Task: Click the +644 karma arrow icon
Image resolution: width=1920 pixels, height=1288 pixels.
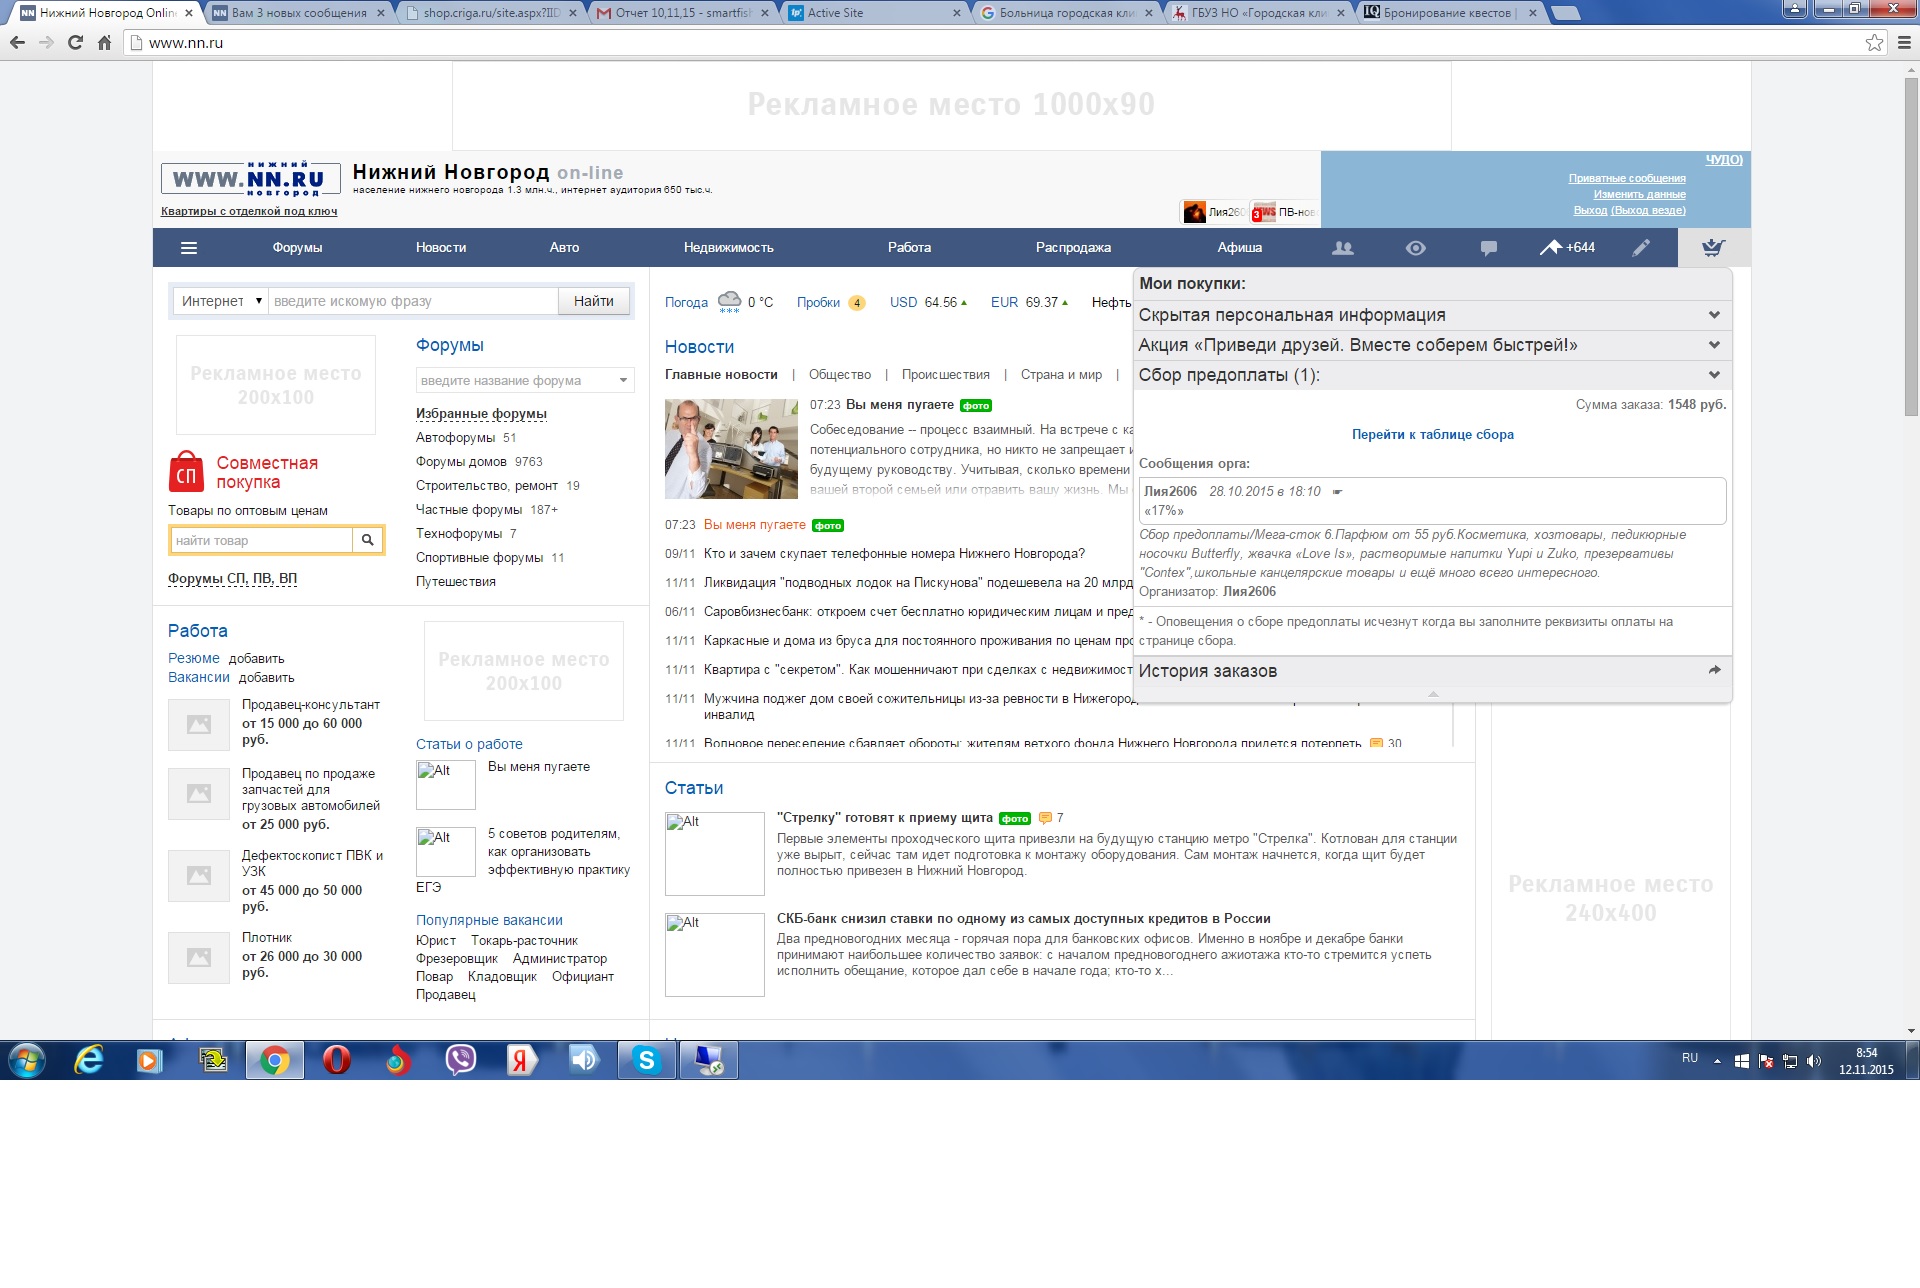Action: tap(1551, 247)
